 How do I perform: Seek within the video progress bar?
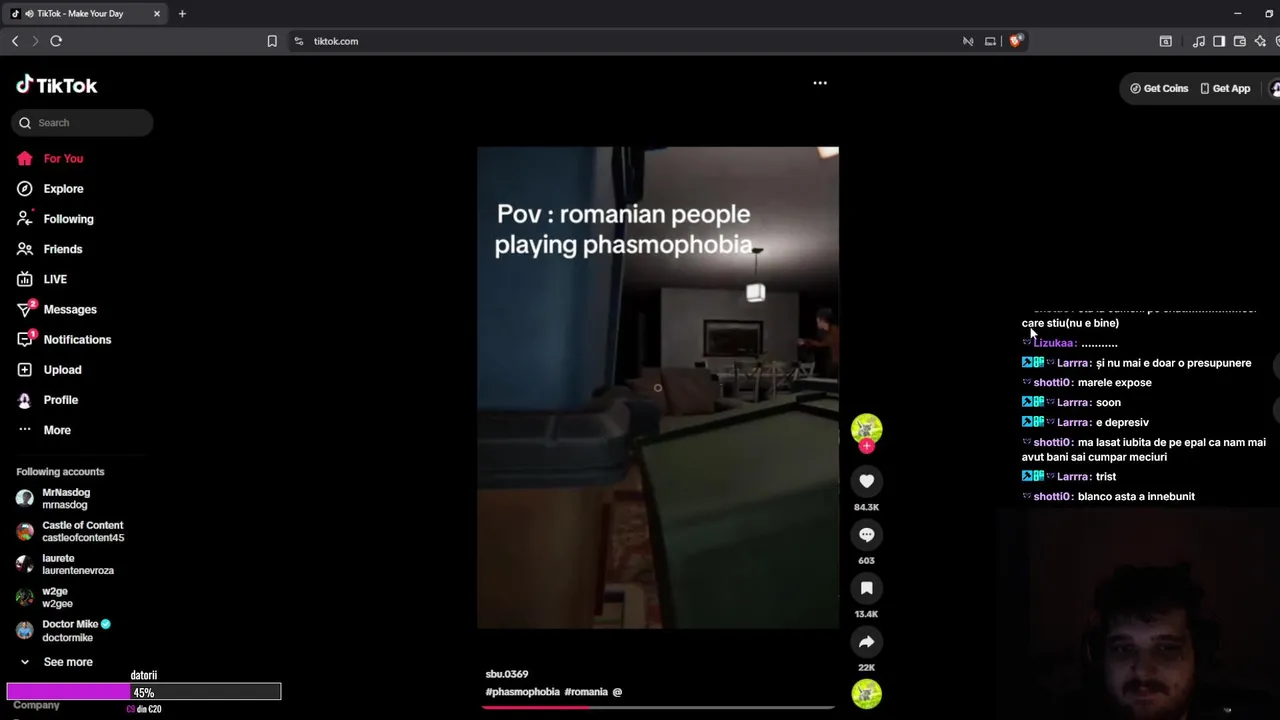click(x=658, y=707)
